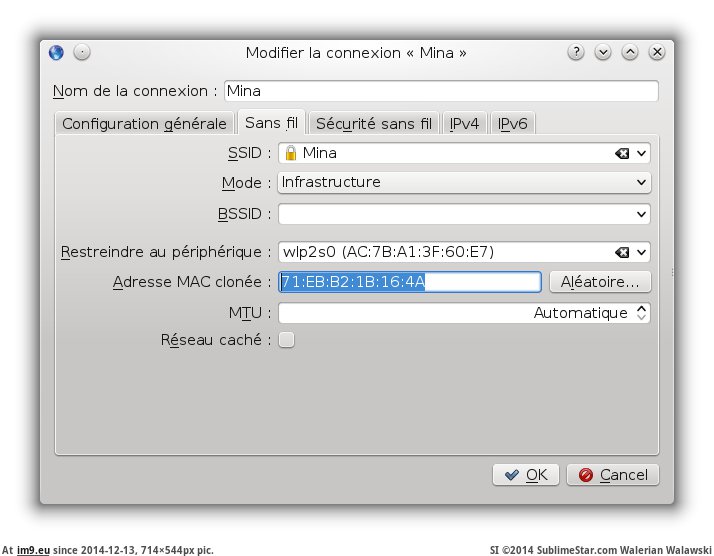Screen dimensions: 714x556
Task: Expand the SSID dropdown arrow
Action: click(641, 153)
